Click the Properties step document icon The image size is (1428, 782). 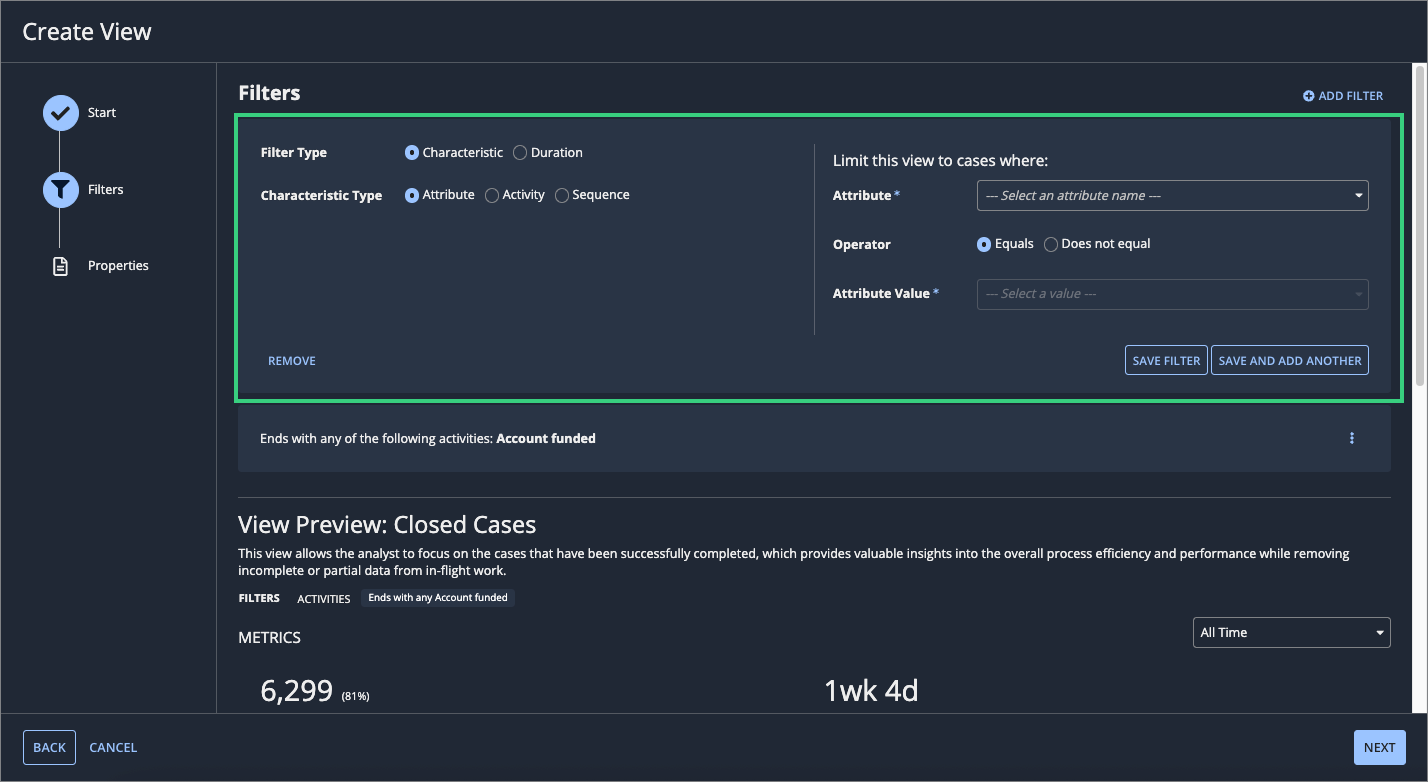coord(60,266)
